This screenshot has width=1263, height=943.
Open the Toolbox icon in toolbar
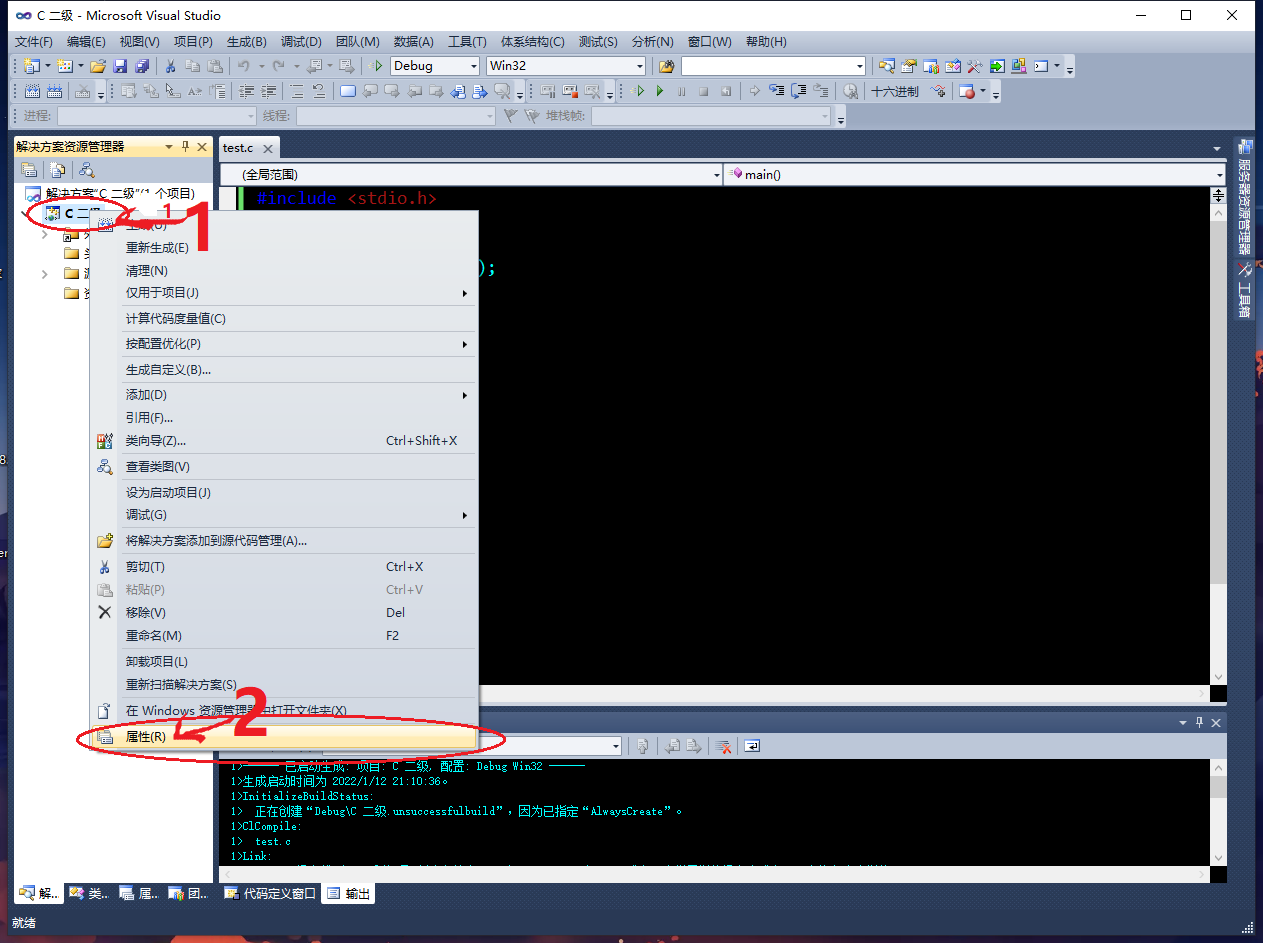[975, 66]
